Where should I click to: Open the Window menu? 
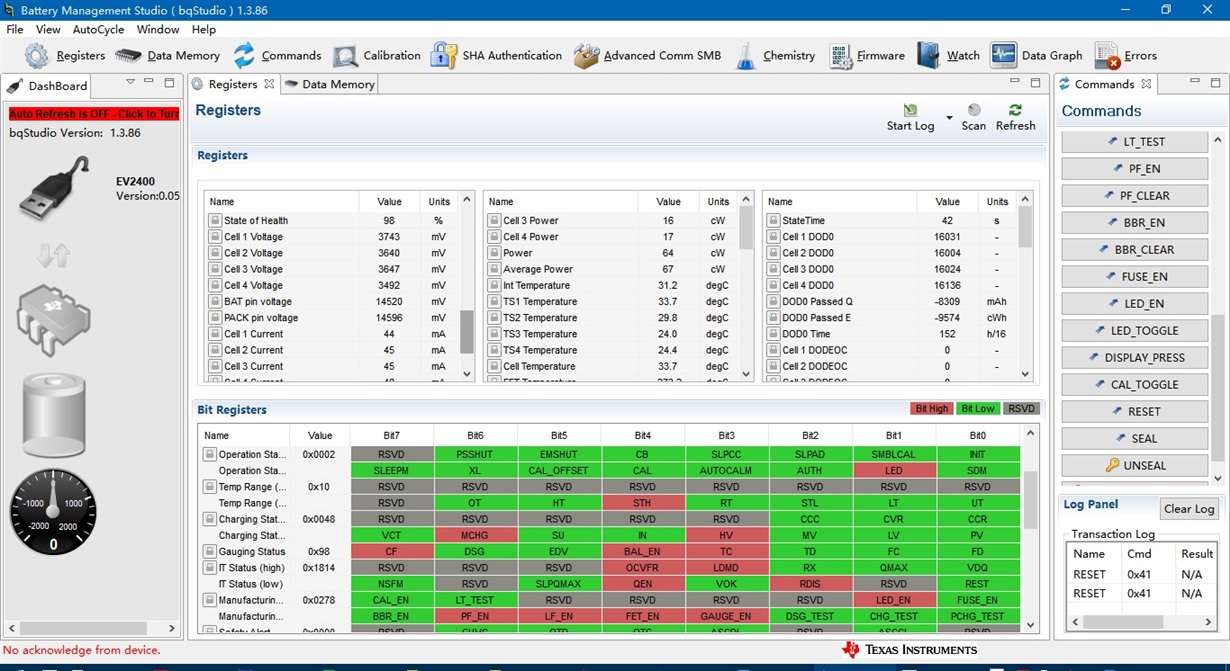158,30
